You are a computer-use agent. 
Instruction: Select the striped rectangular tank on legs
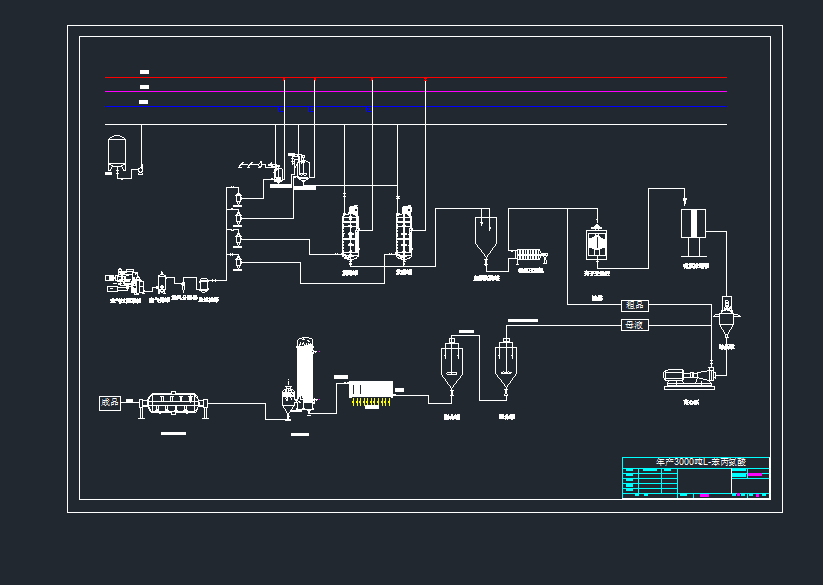(x=693, y=231)
